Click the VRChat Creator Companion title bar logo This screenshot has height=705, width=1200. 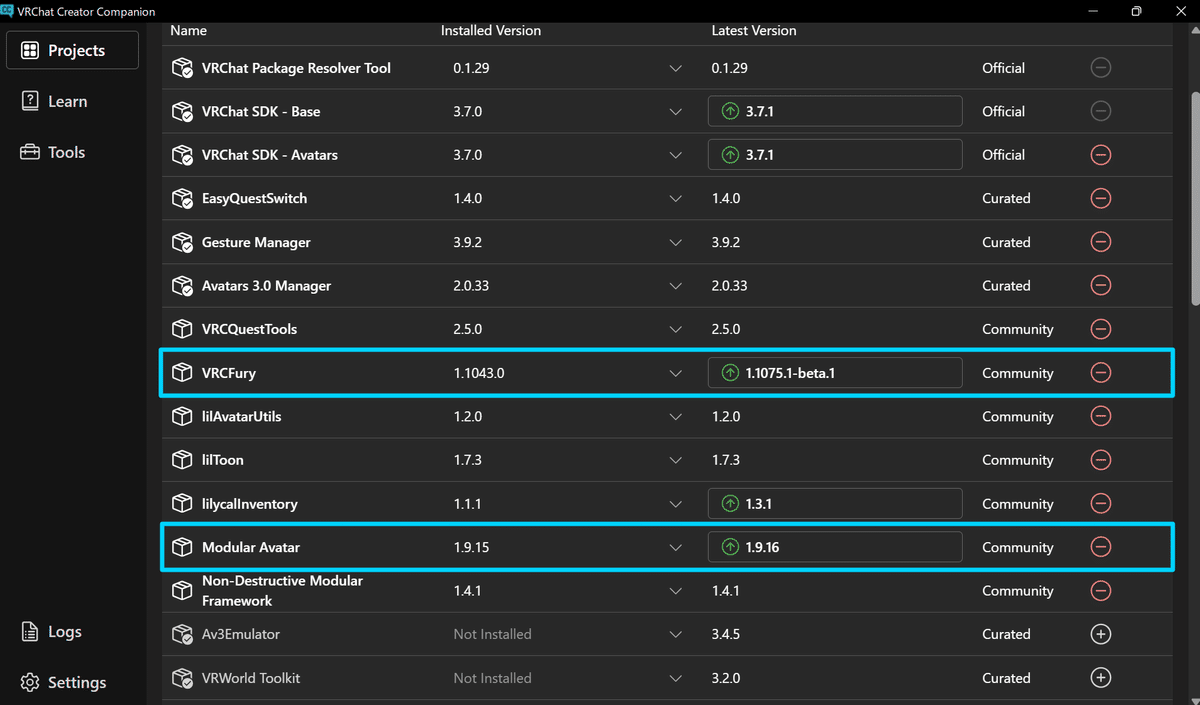tap(7, 11)
